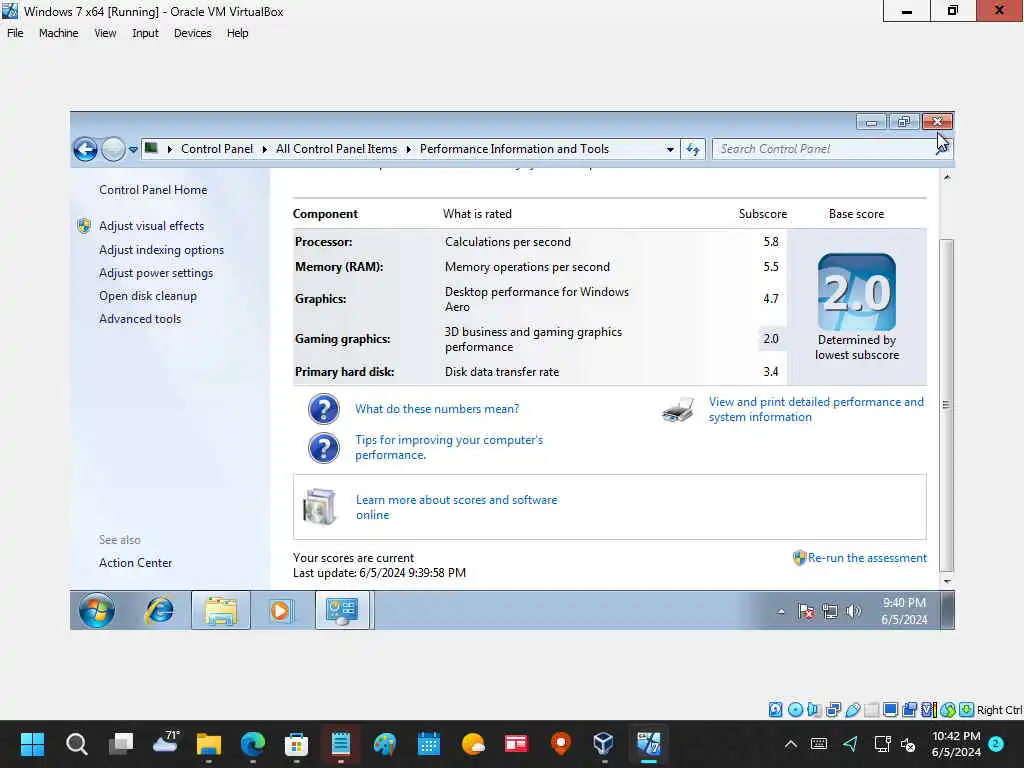Open Learn more about scores and software online

coord(456,507)
